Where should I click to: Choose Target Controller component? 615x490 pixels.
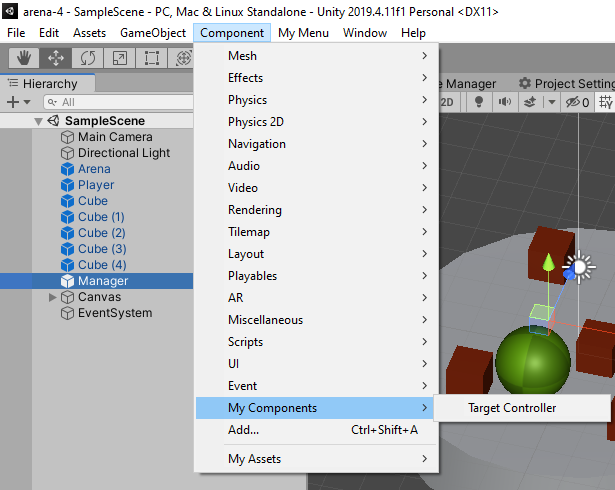522,408
